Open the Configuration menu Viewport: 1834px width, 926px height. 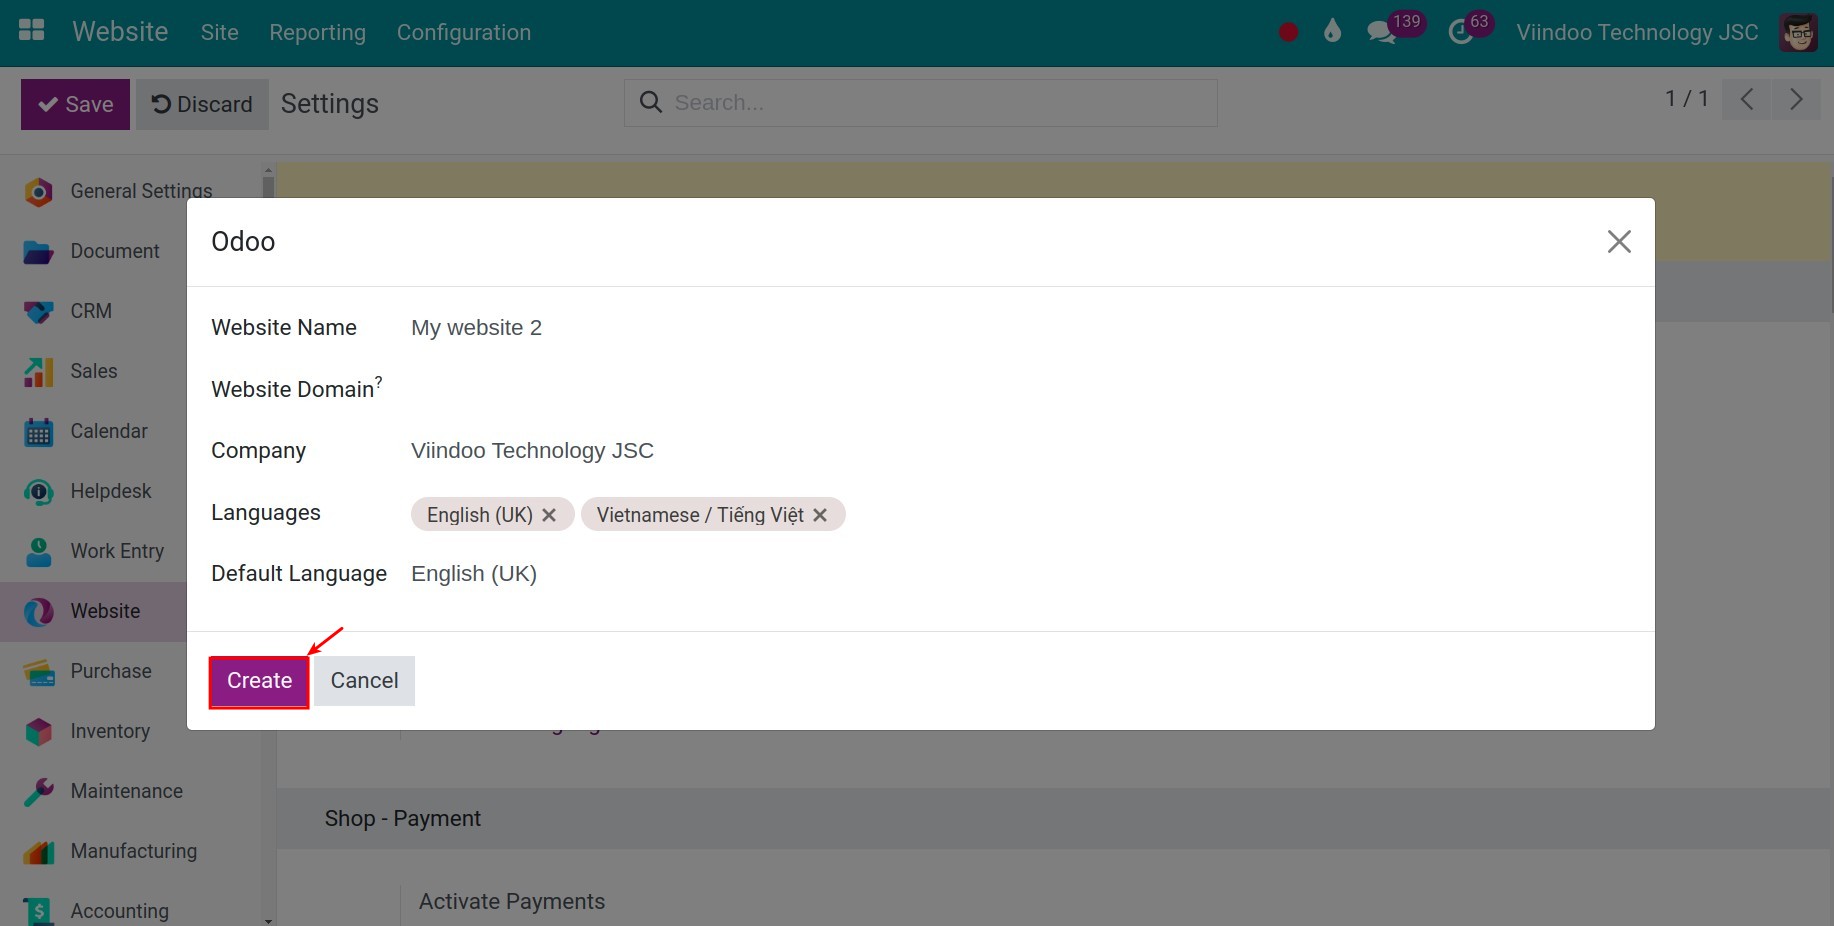pyautogui.click(x=464, y=32)
